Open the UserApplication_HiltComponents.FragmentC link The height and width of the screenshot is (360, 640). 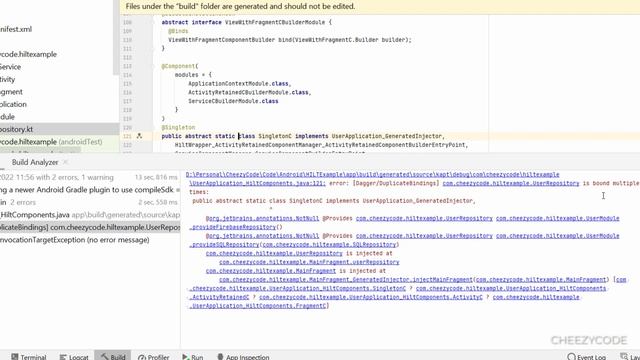tap(258, 306)
